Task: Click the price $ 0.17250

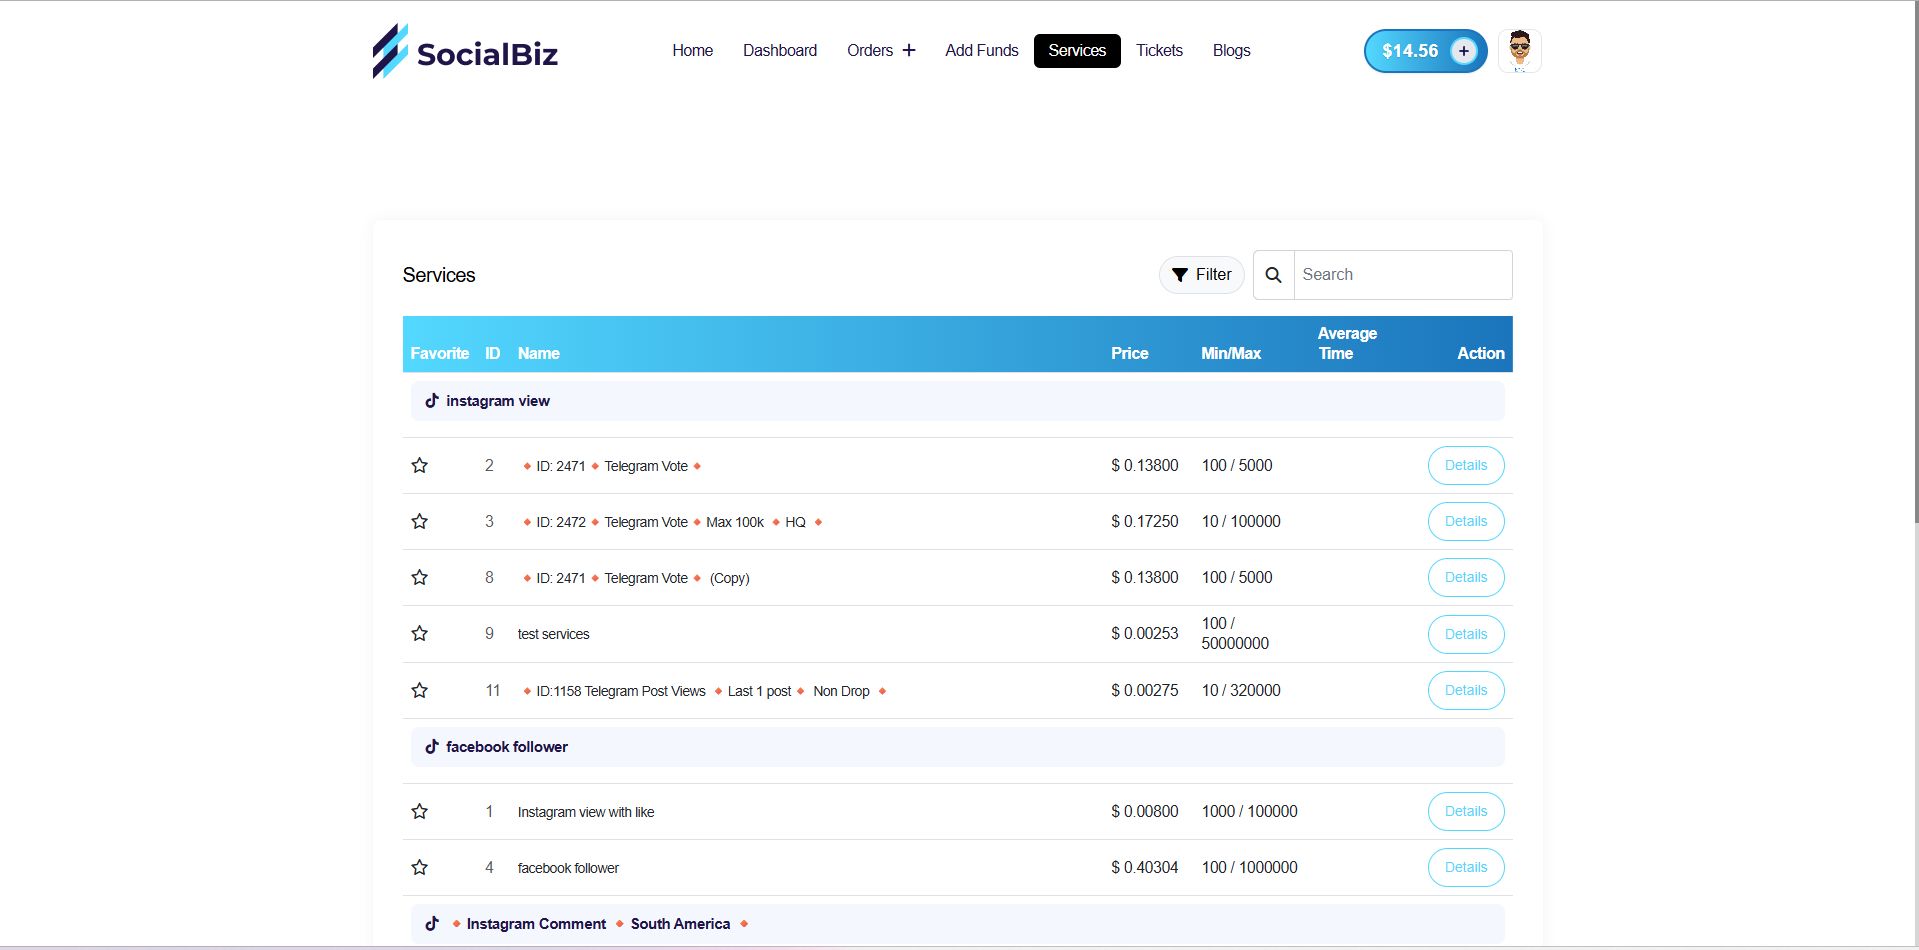Action: pyautogui.click(x=1145, y=521)
